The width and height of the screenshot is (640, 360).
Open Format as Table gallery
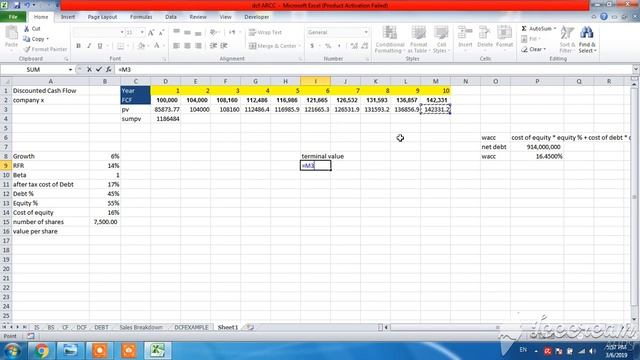point(418,39)
